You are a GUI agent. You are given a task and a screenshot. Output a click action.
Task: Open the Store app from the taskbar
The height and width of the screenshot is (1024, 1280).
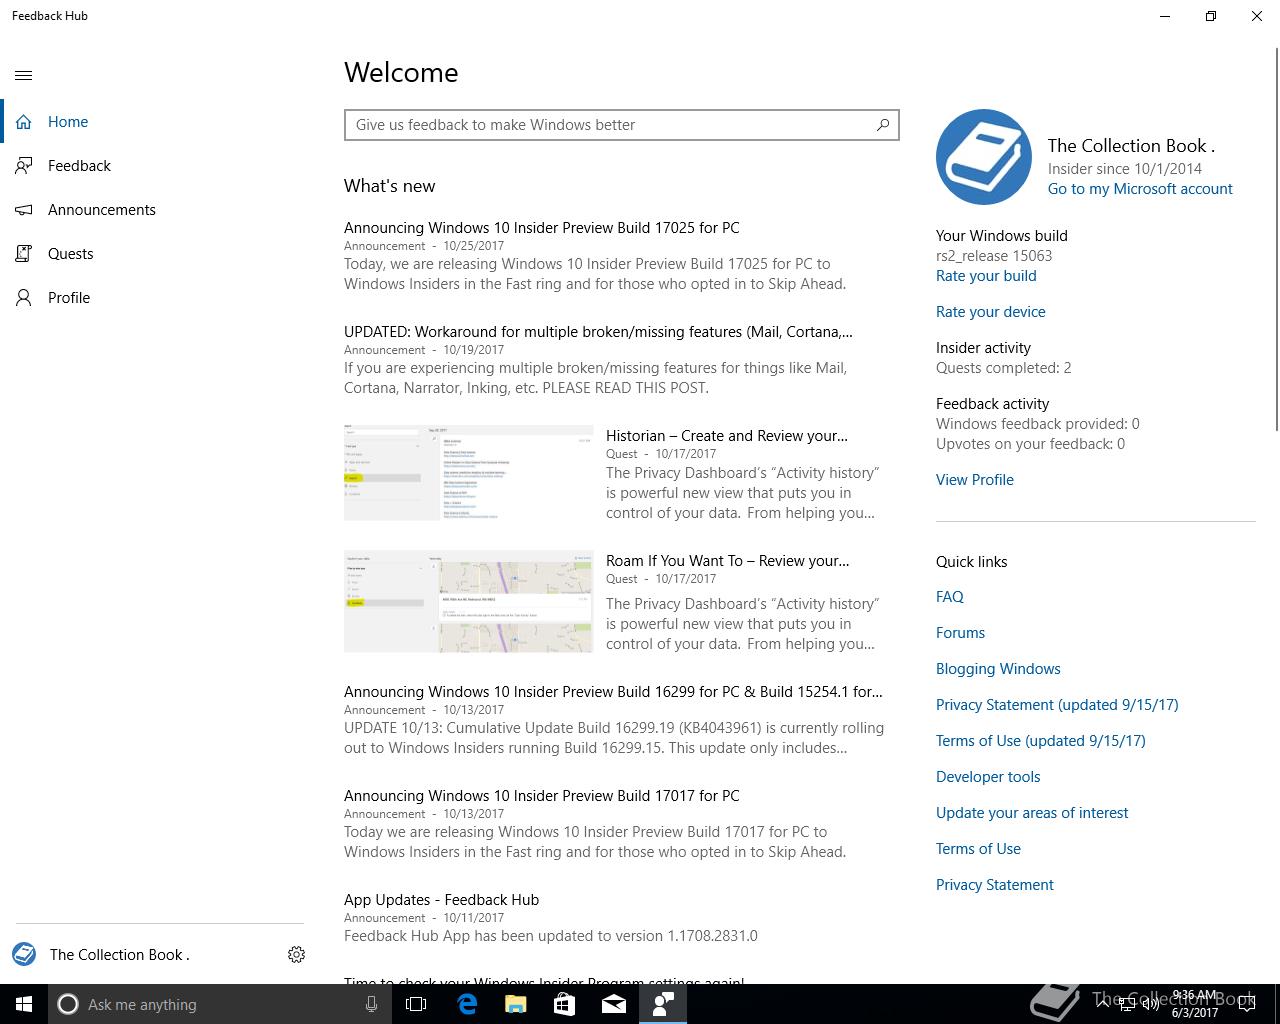(565, 1004)
